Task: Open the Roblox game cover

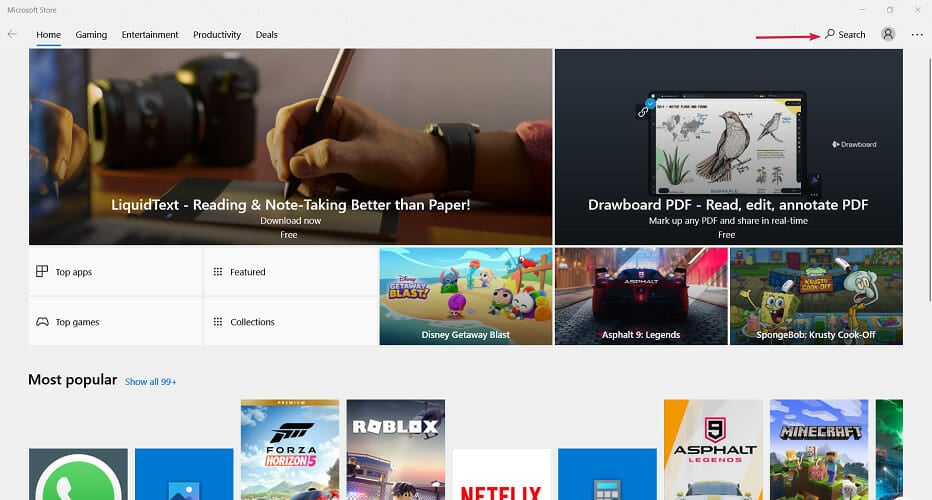Action: (x=396, y=449)
